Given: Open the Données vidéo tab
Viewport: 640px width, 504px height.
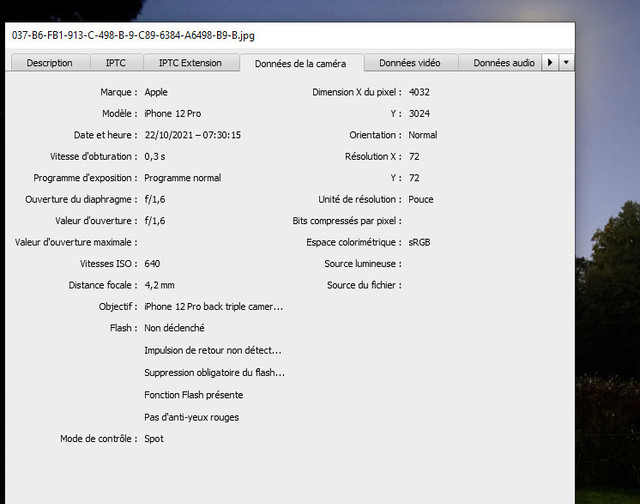Looking at the screenshot, I should (x=410, y=62).
